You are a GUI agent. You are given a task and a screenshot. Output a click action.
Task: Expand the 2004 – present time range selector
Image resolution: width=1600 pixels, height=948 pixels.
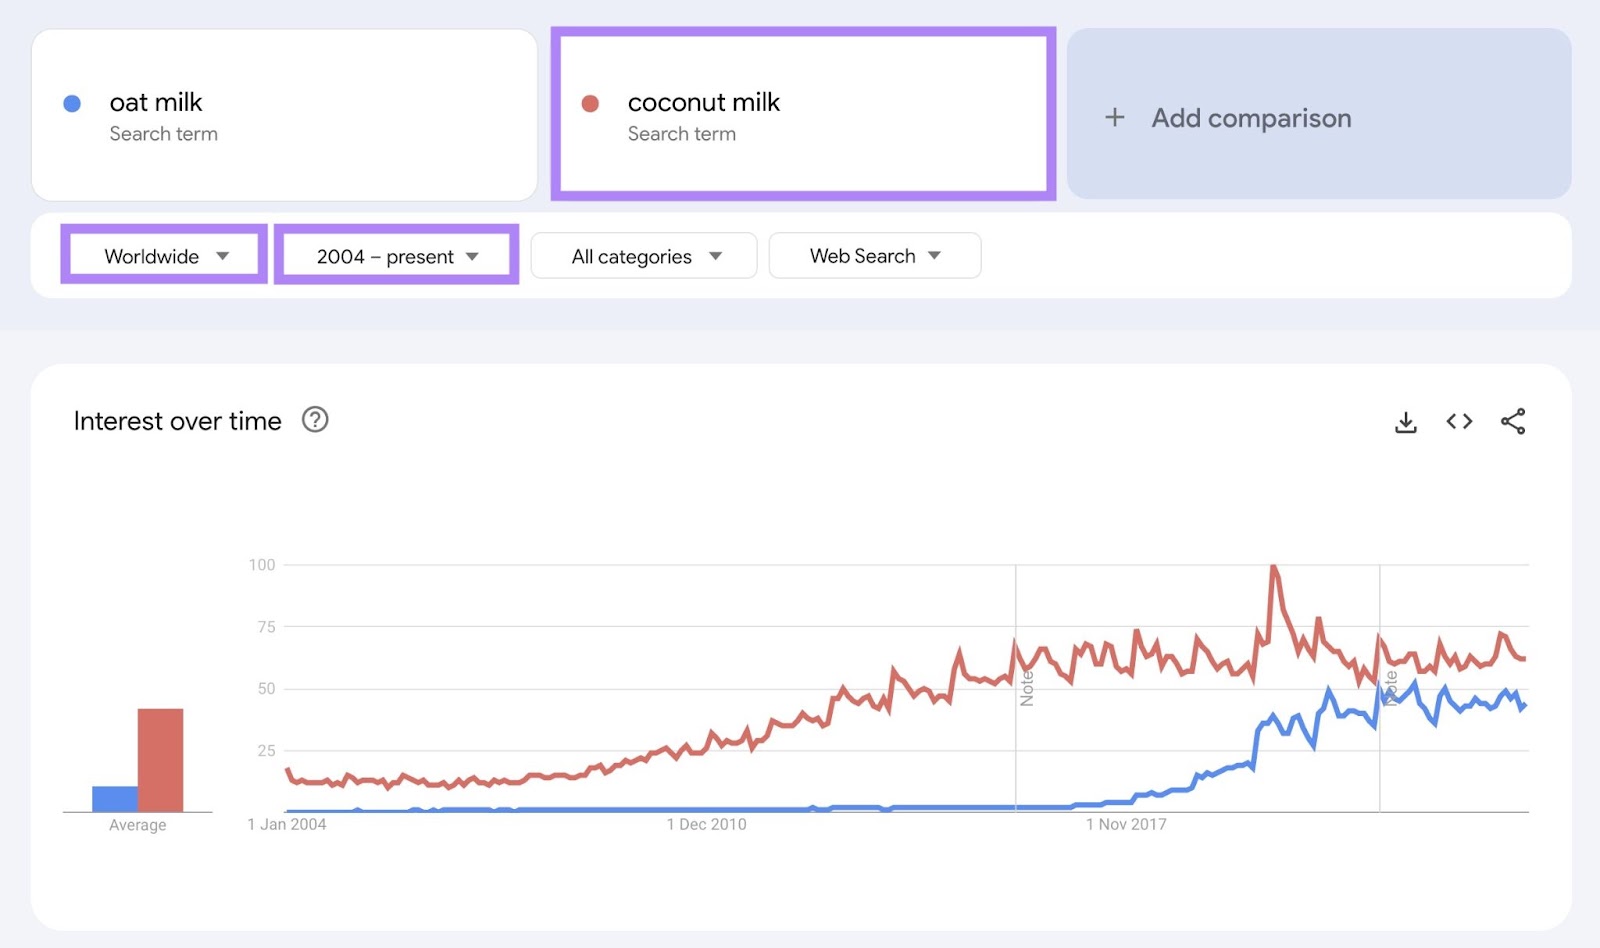tap(395, 256)
